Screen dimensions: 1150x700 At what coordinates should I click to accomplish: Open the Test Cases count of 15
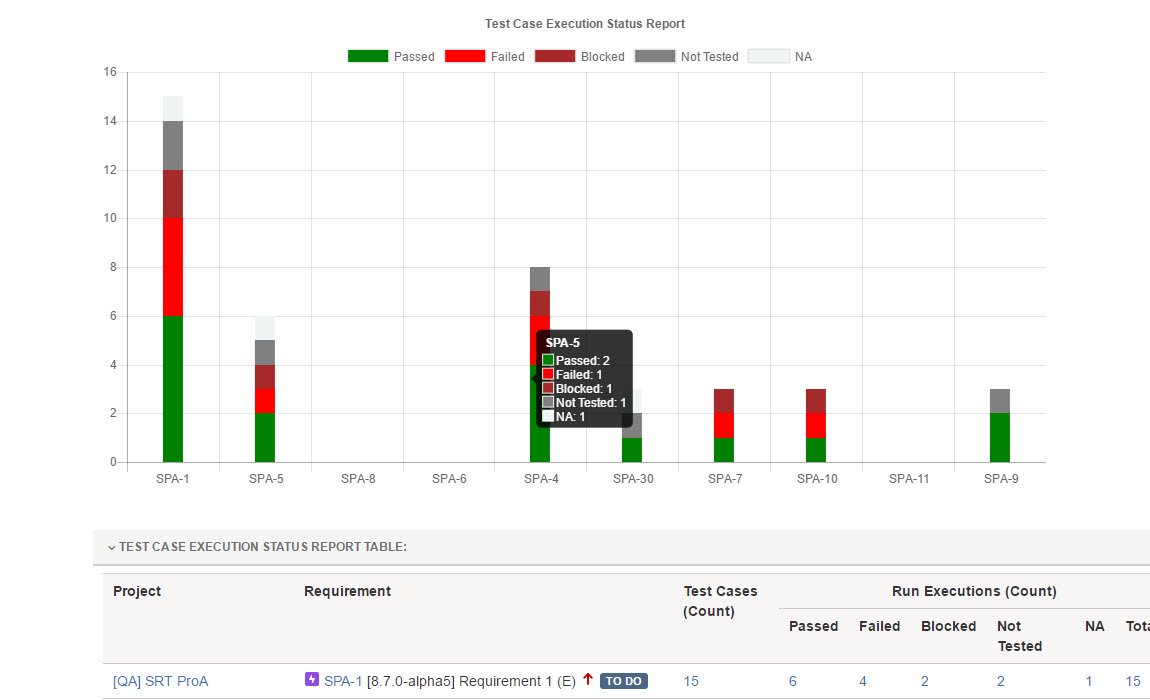tap(691, 681)
